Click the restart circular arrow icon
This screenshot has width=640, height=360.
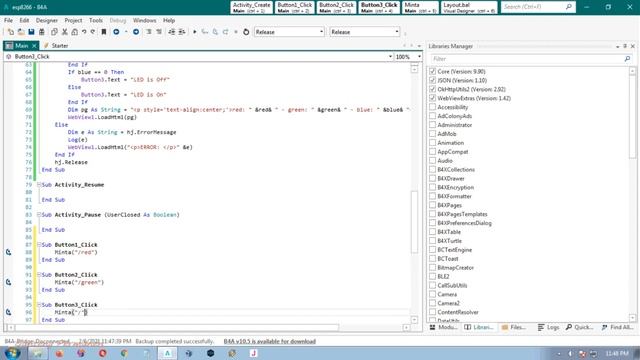[246, 32]
